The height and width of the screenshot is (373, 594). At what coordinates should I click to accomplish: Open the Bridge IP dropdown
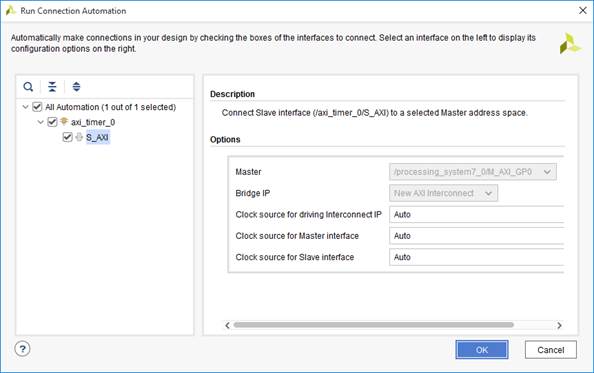[443, 193]
